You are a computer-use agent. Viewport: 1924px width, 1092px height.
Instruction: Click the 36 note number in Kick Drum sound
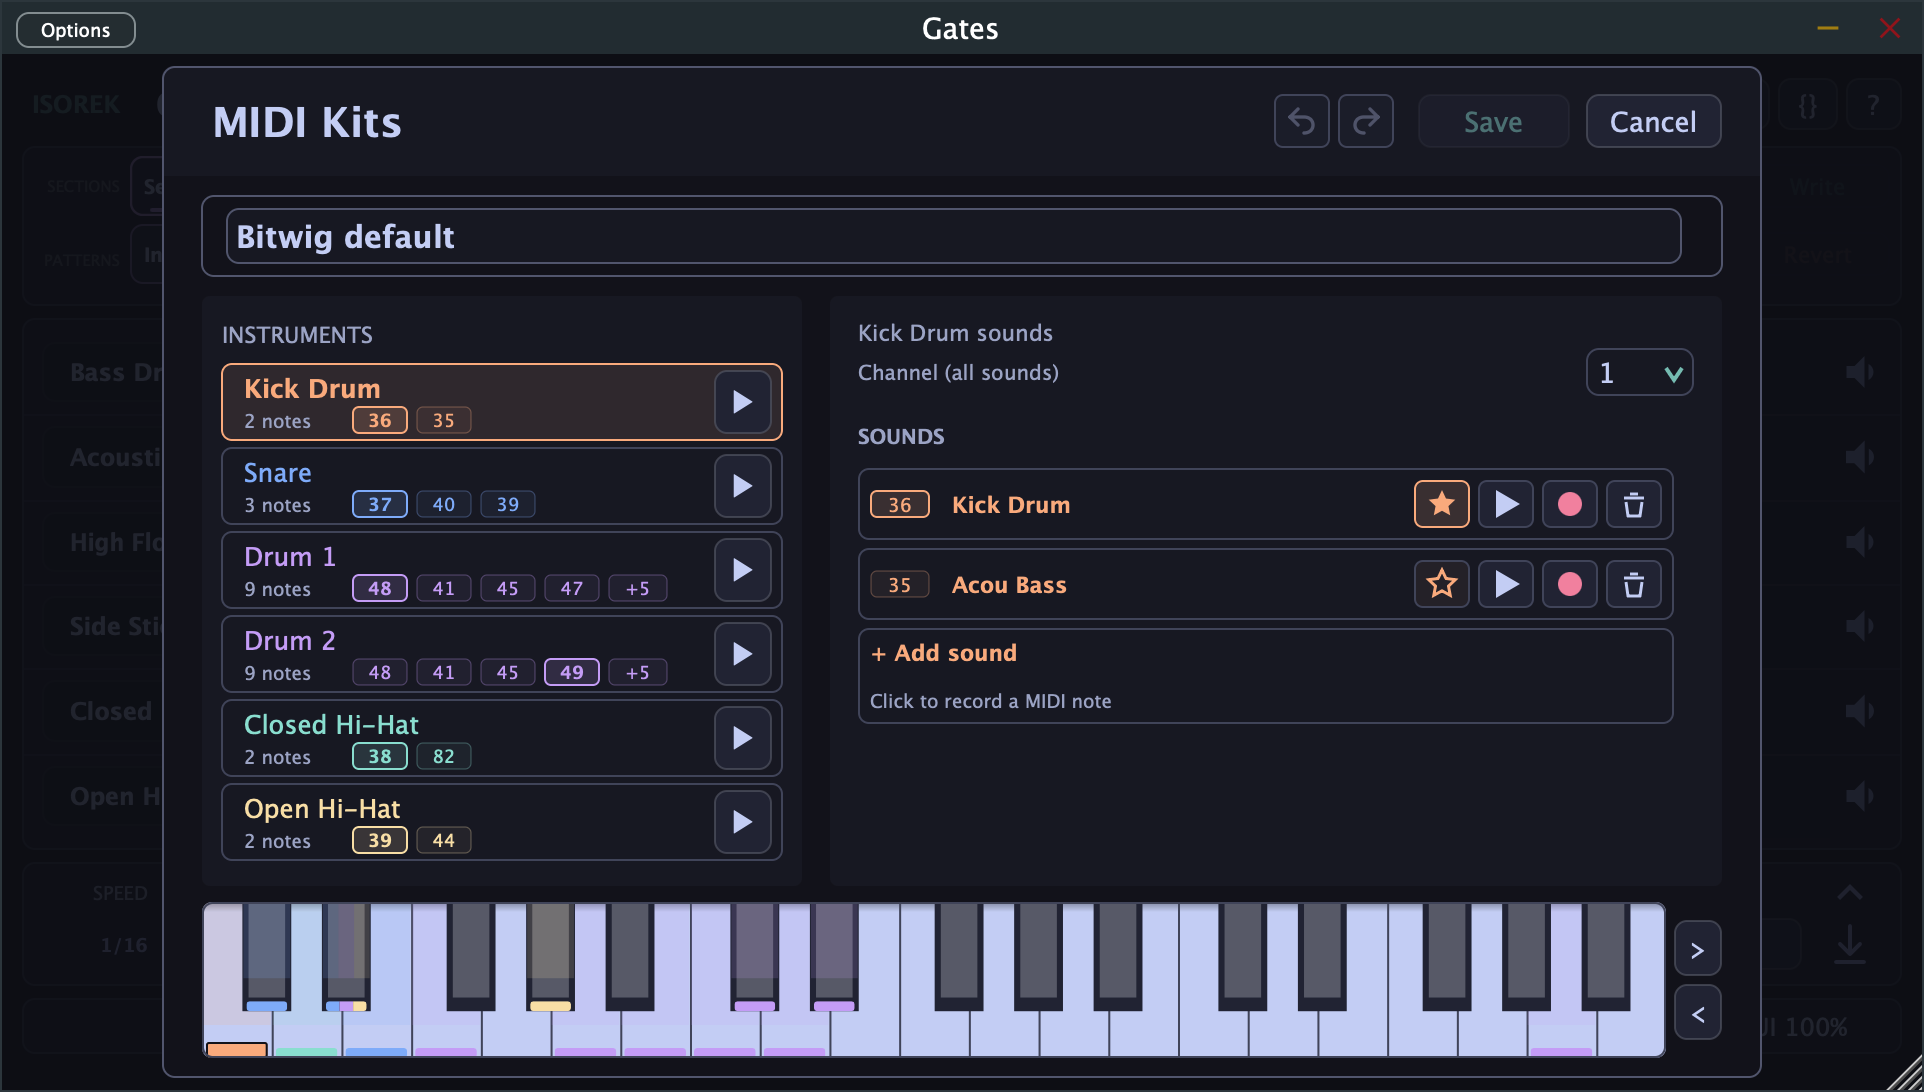pyautogui.click(x=899, y=504)
